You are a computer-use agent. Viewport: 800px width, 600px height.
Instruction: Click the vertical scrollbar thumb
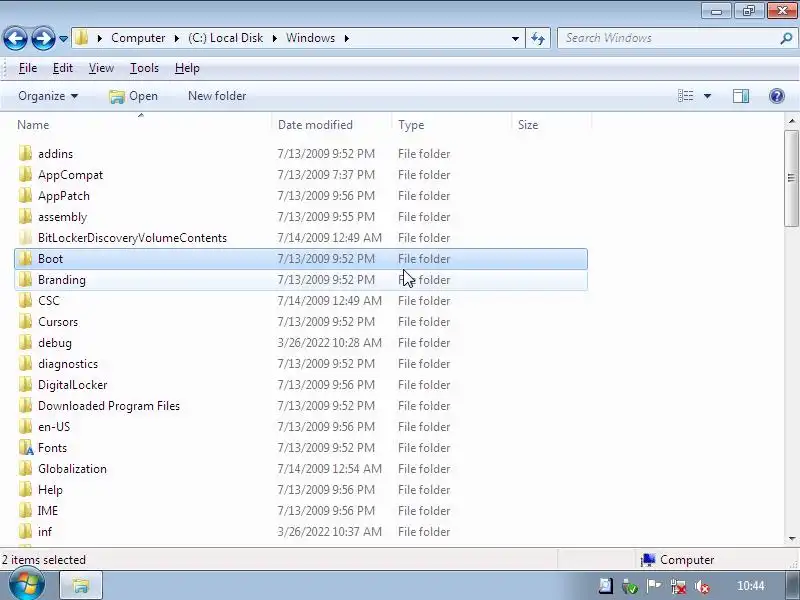coord(791,178)
